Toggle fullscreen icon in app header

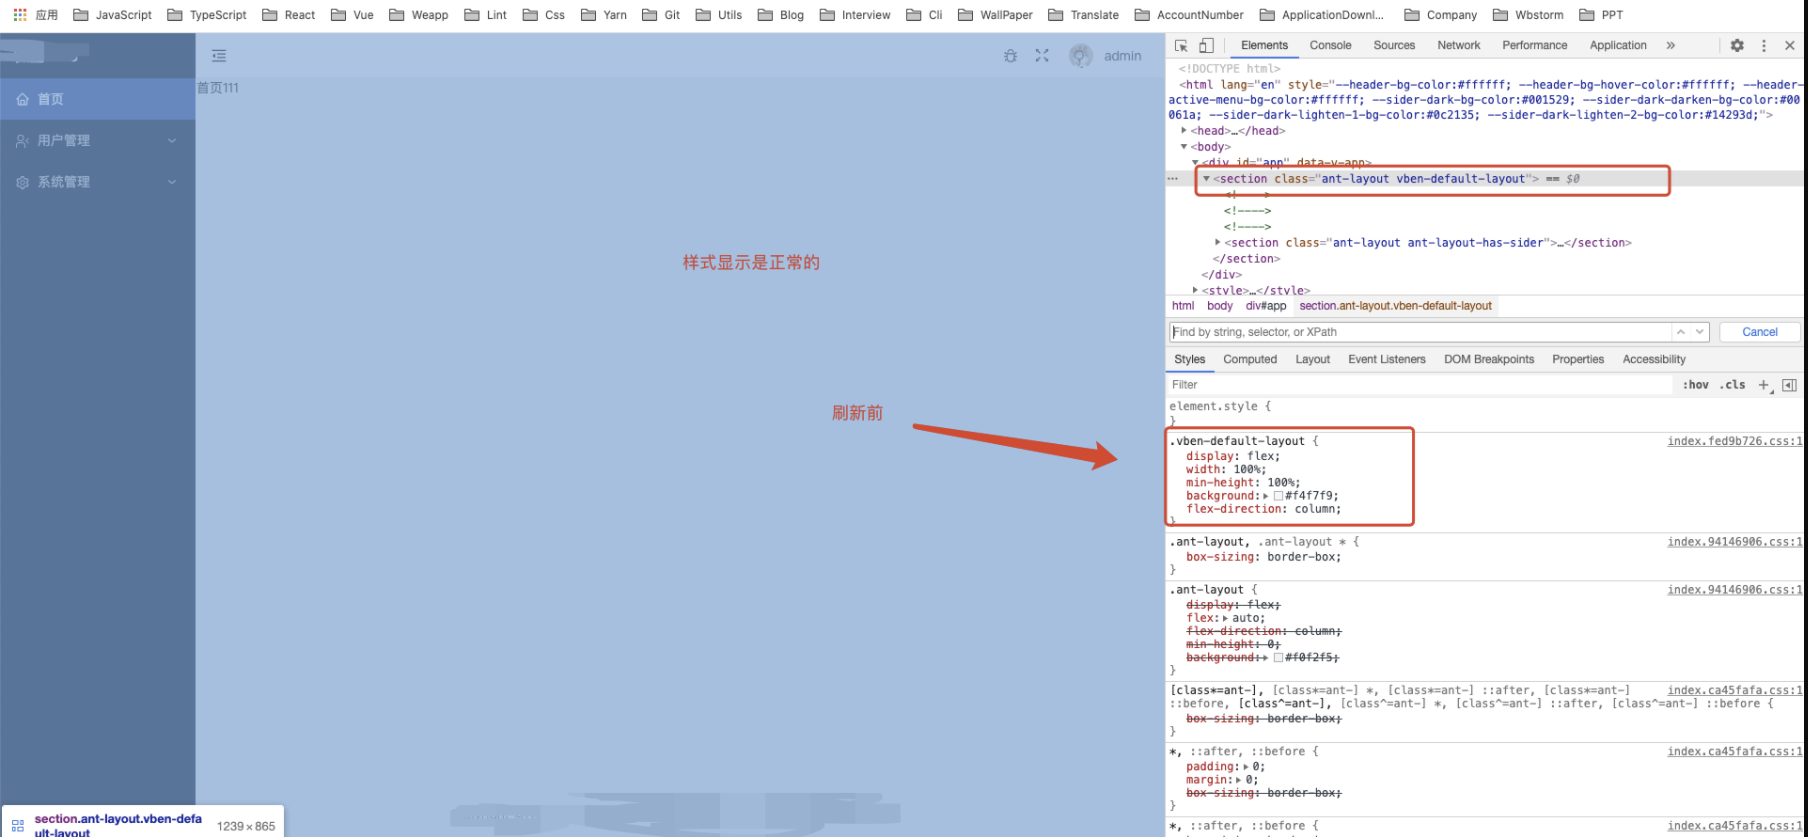pyautogui.click(x=1042, y=56)
